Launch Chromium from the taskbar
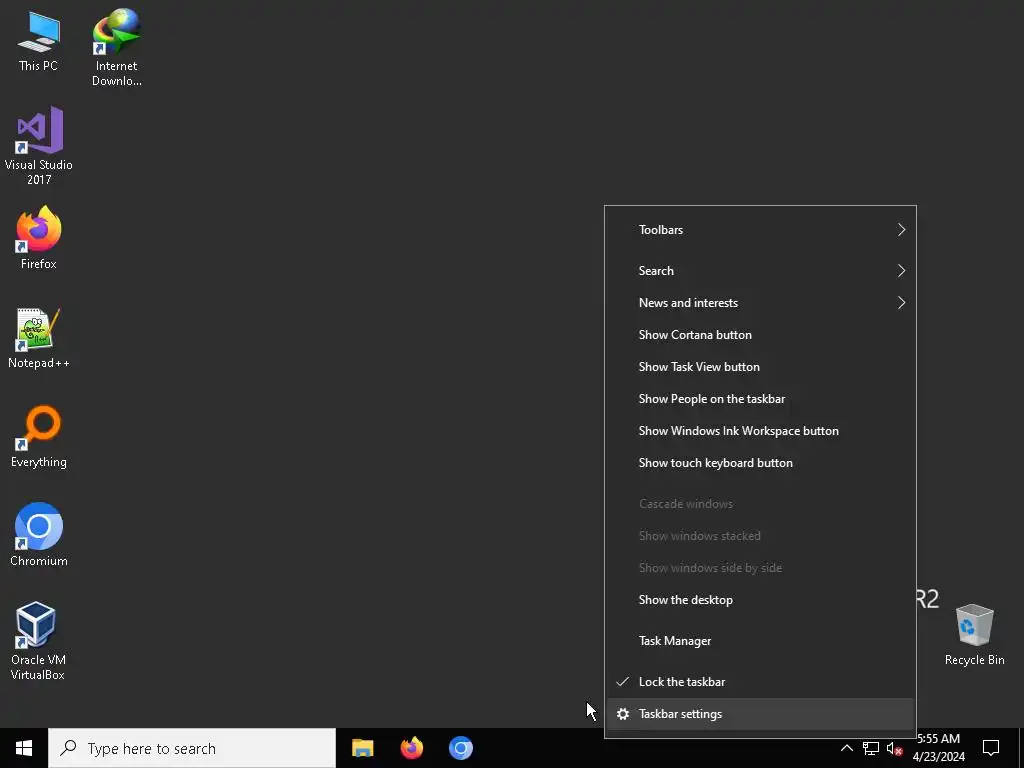Viewport: 1024px width, 768px height. pyautogui.click(x=460, y=748)
